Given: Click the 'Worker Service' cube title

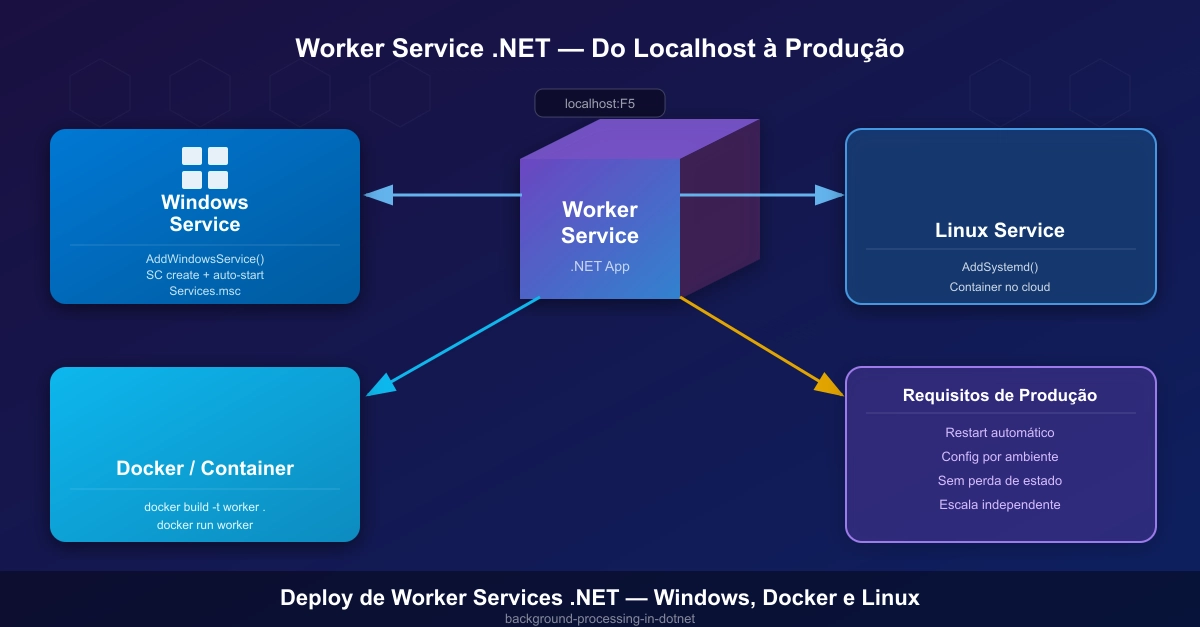Looking at the screenshot, I should click(x=600, y=223).
